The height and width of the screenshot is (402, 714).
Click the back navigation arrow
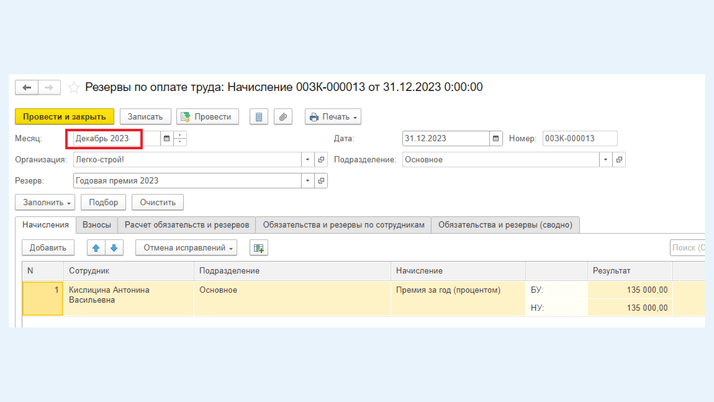27,88
